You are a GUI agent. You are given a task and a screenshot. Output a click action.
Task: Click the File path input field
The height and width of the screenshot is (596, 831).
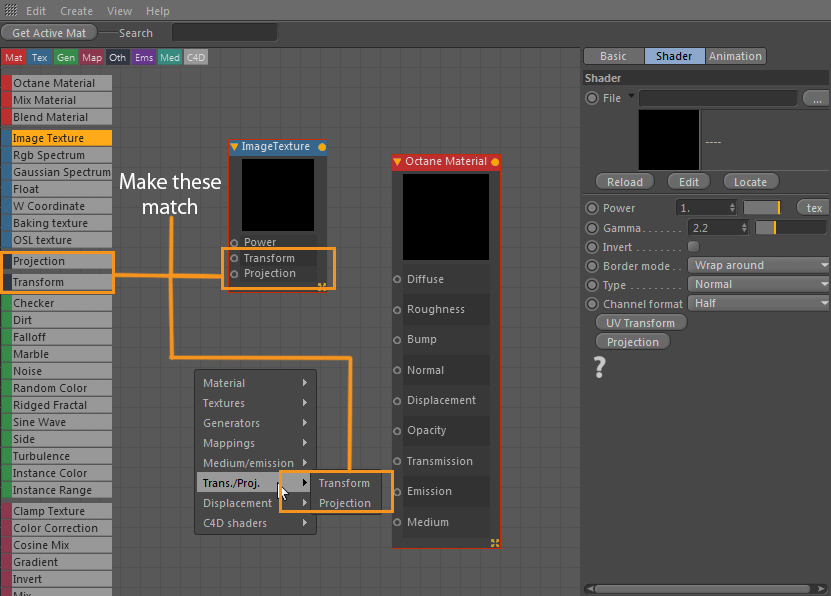718,98
